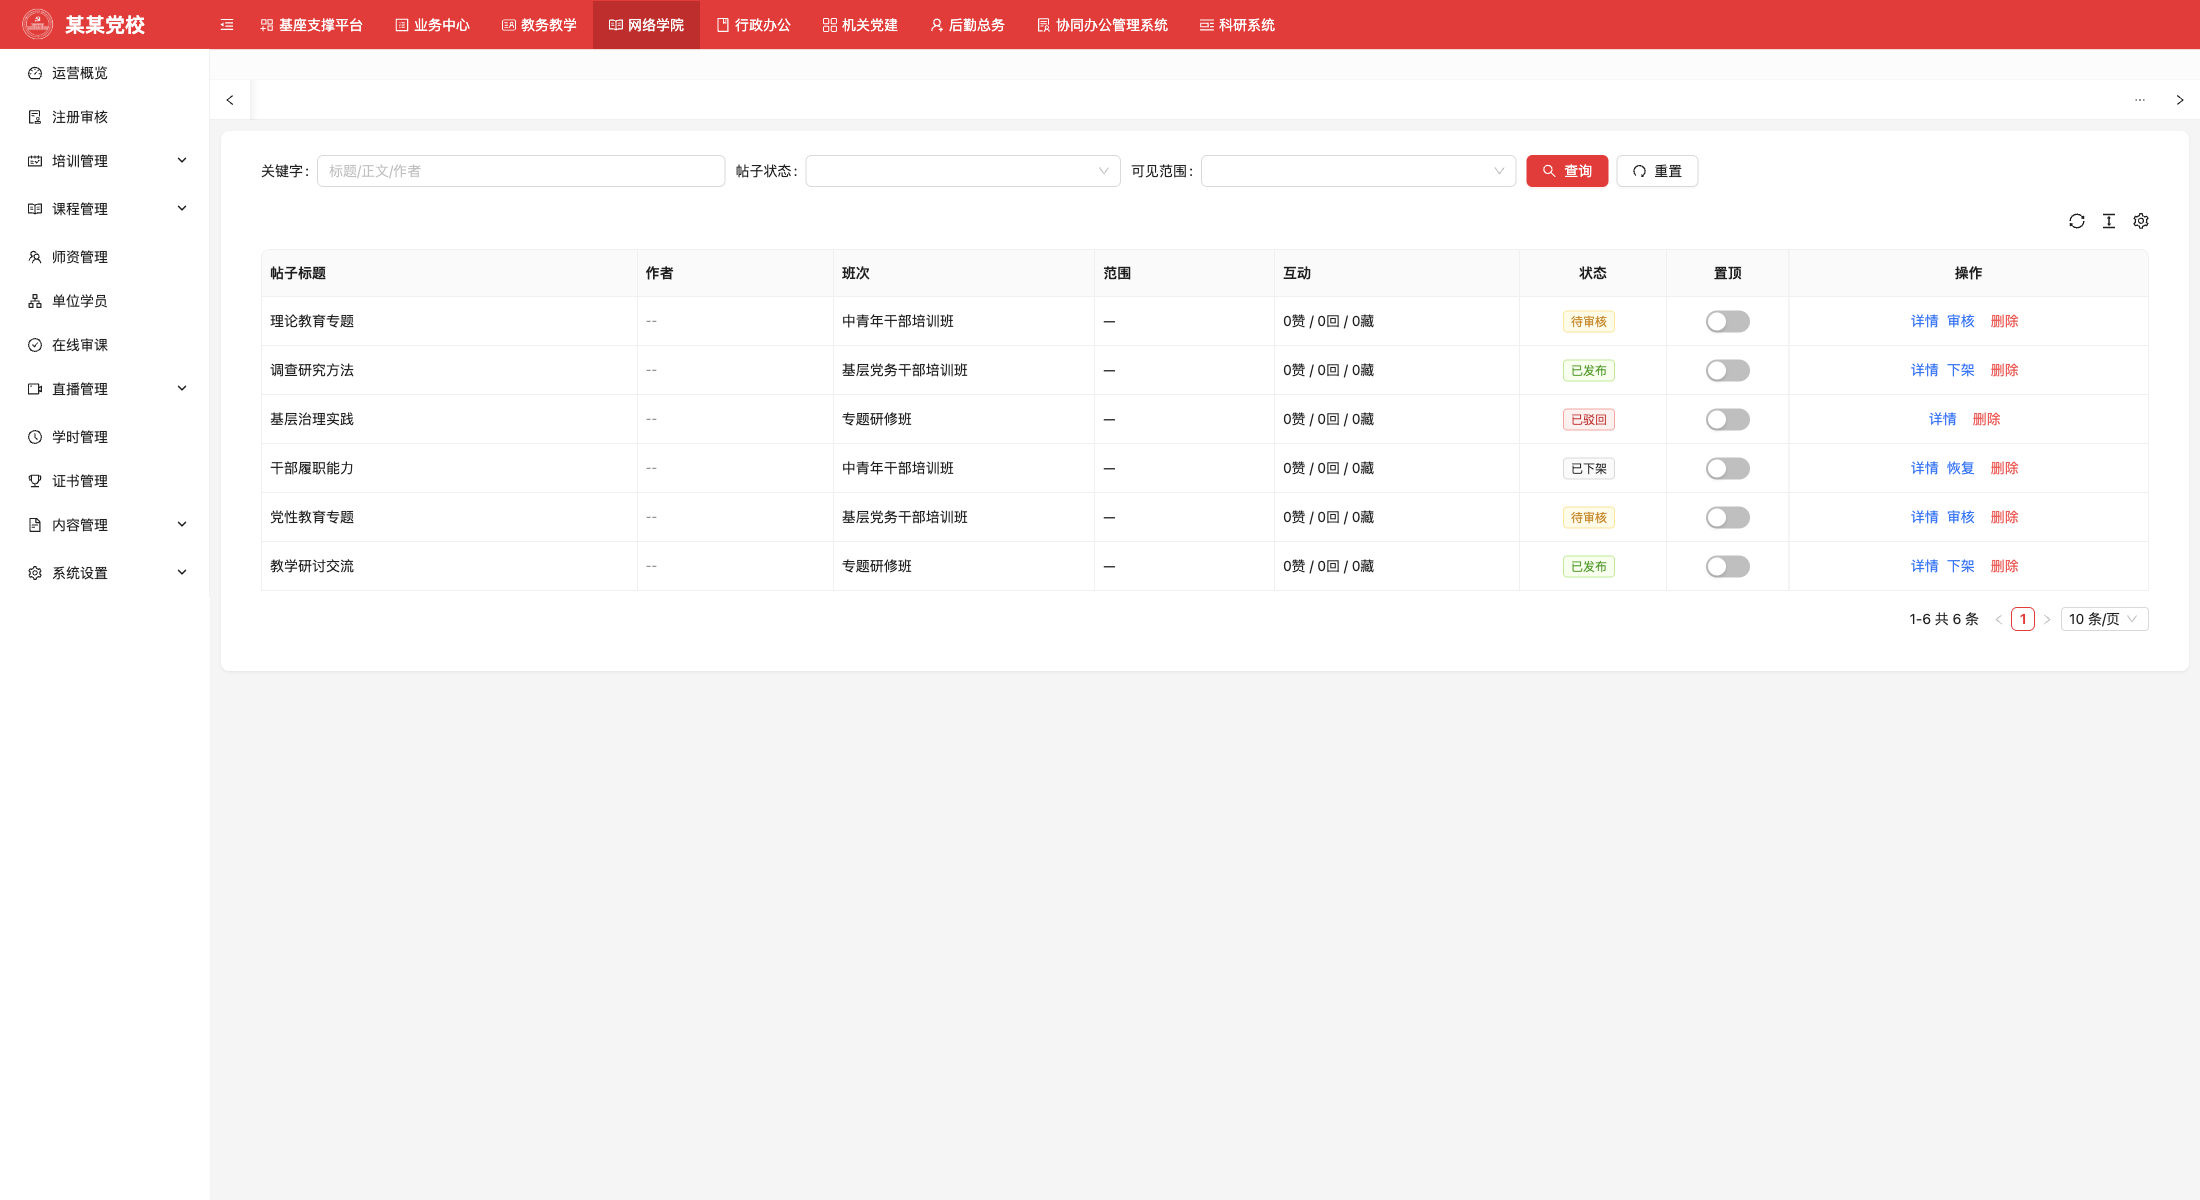The height and width of the screenshot is (1200, 2200).
Task: Click 下架 for 调查研究方法
Action: [1960, 370]
